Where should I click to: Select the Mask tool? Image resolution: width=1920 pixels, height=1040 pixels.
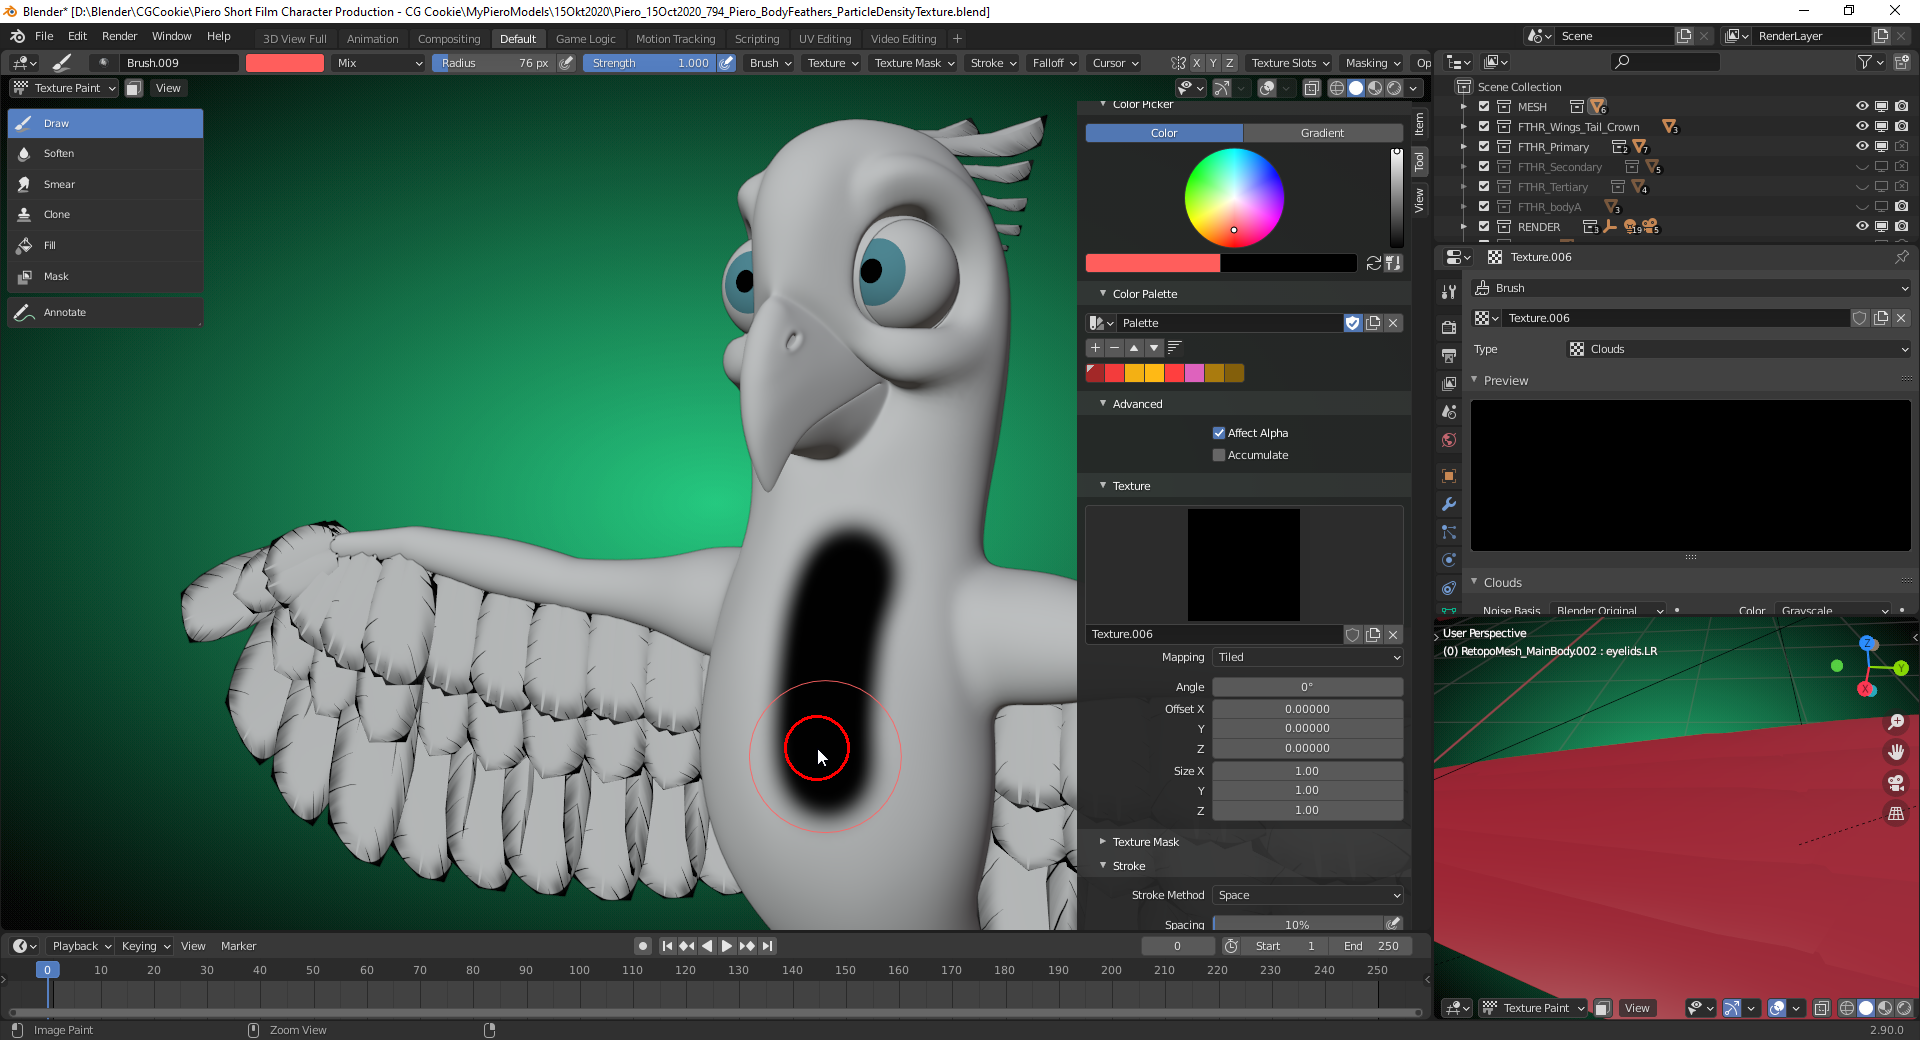(105, 276)
